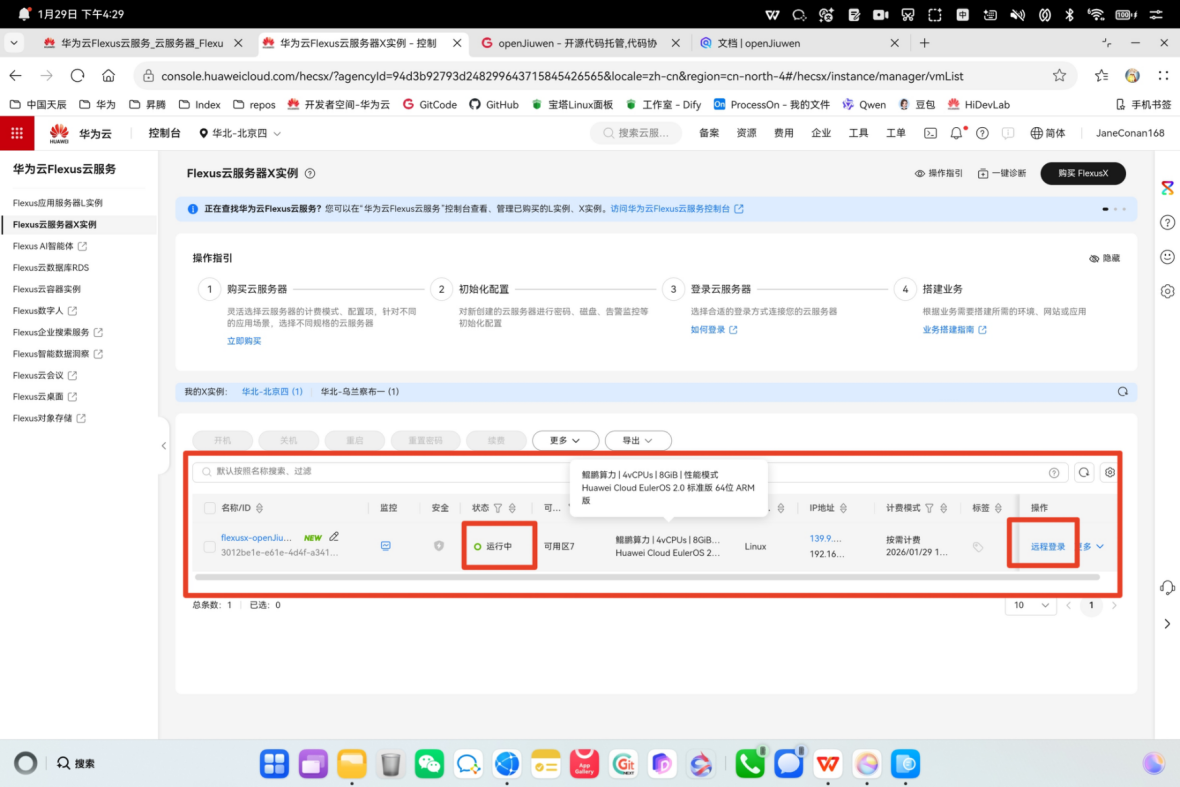This screenshot has height=787, width=1180.
Task: Toggle 操作指引 eye button near top right
Action: click(x=938, y=173)
